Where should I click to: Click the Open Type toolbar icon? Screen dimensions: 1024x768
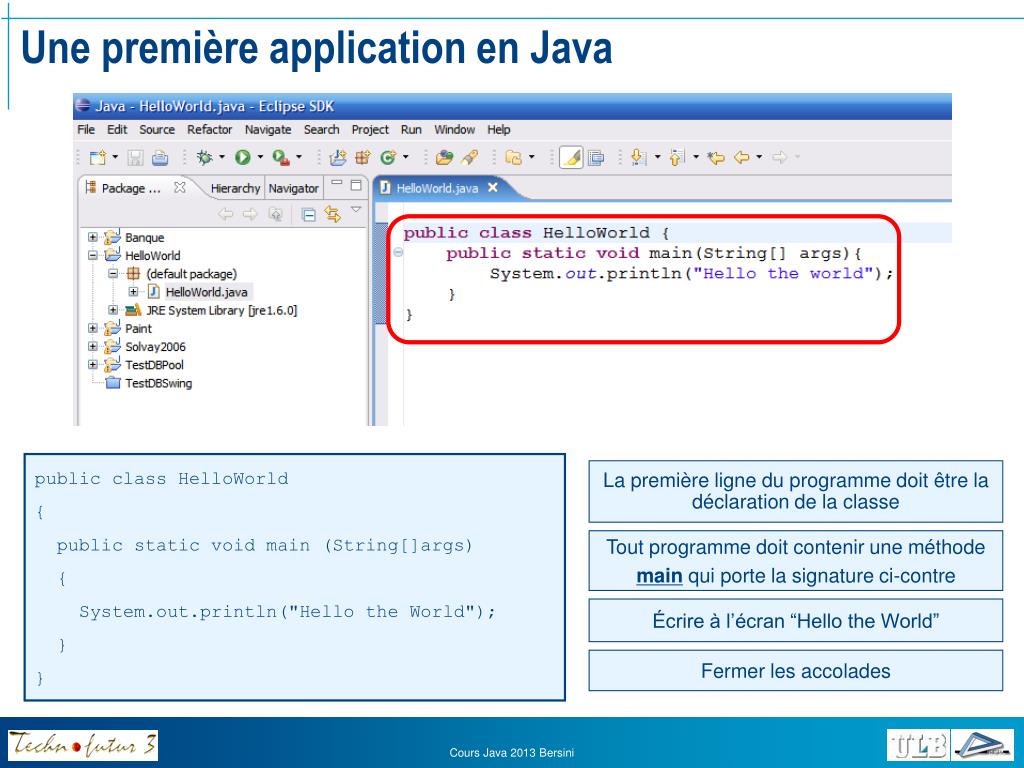[x=444, y=157]
